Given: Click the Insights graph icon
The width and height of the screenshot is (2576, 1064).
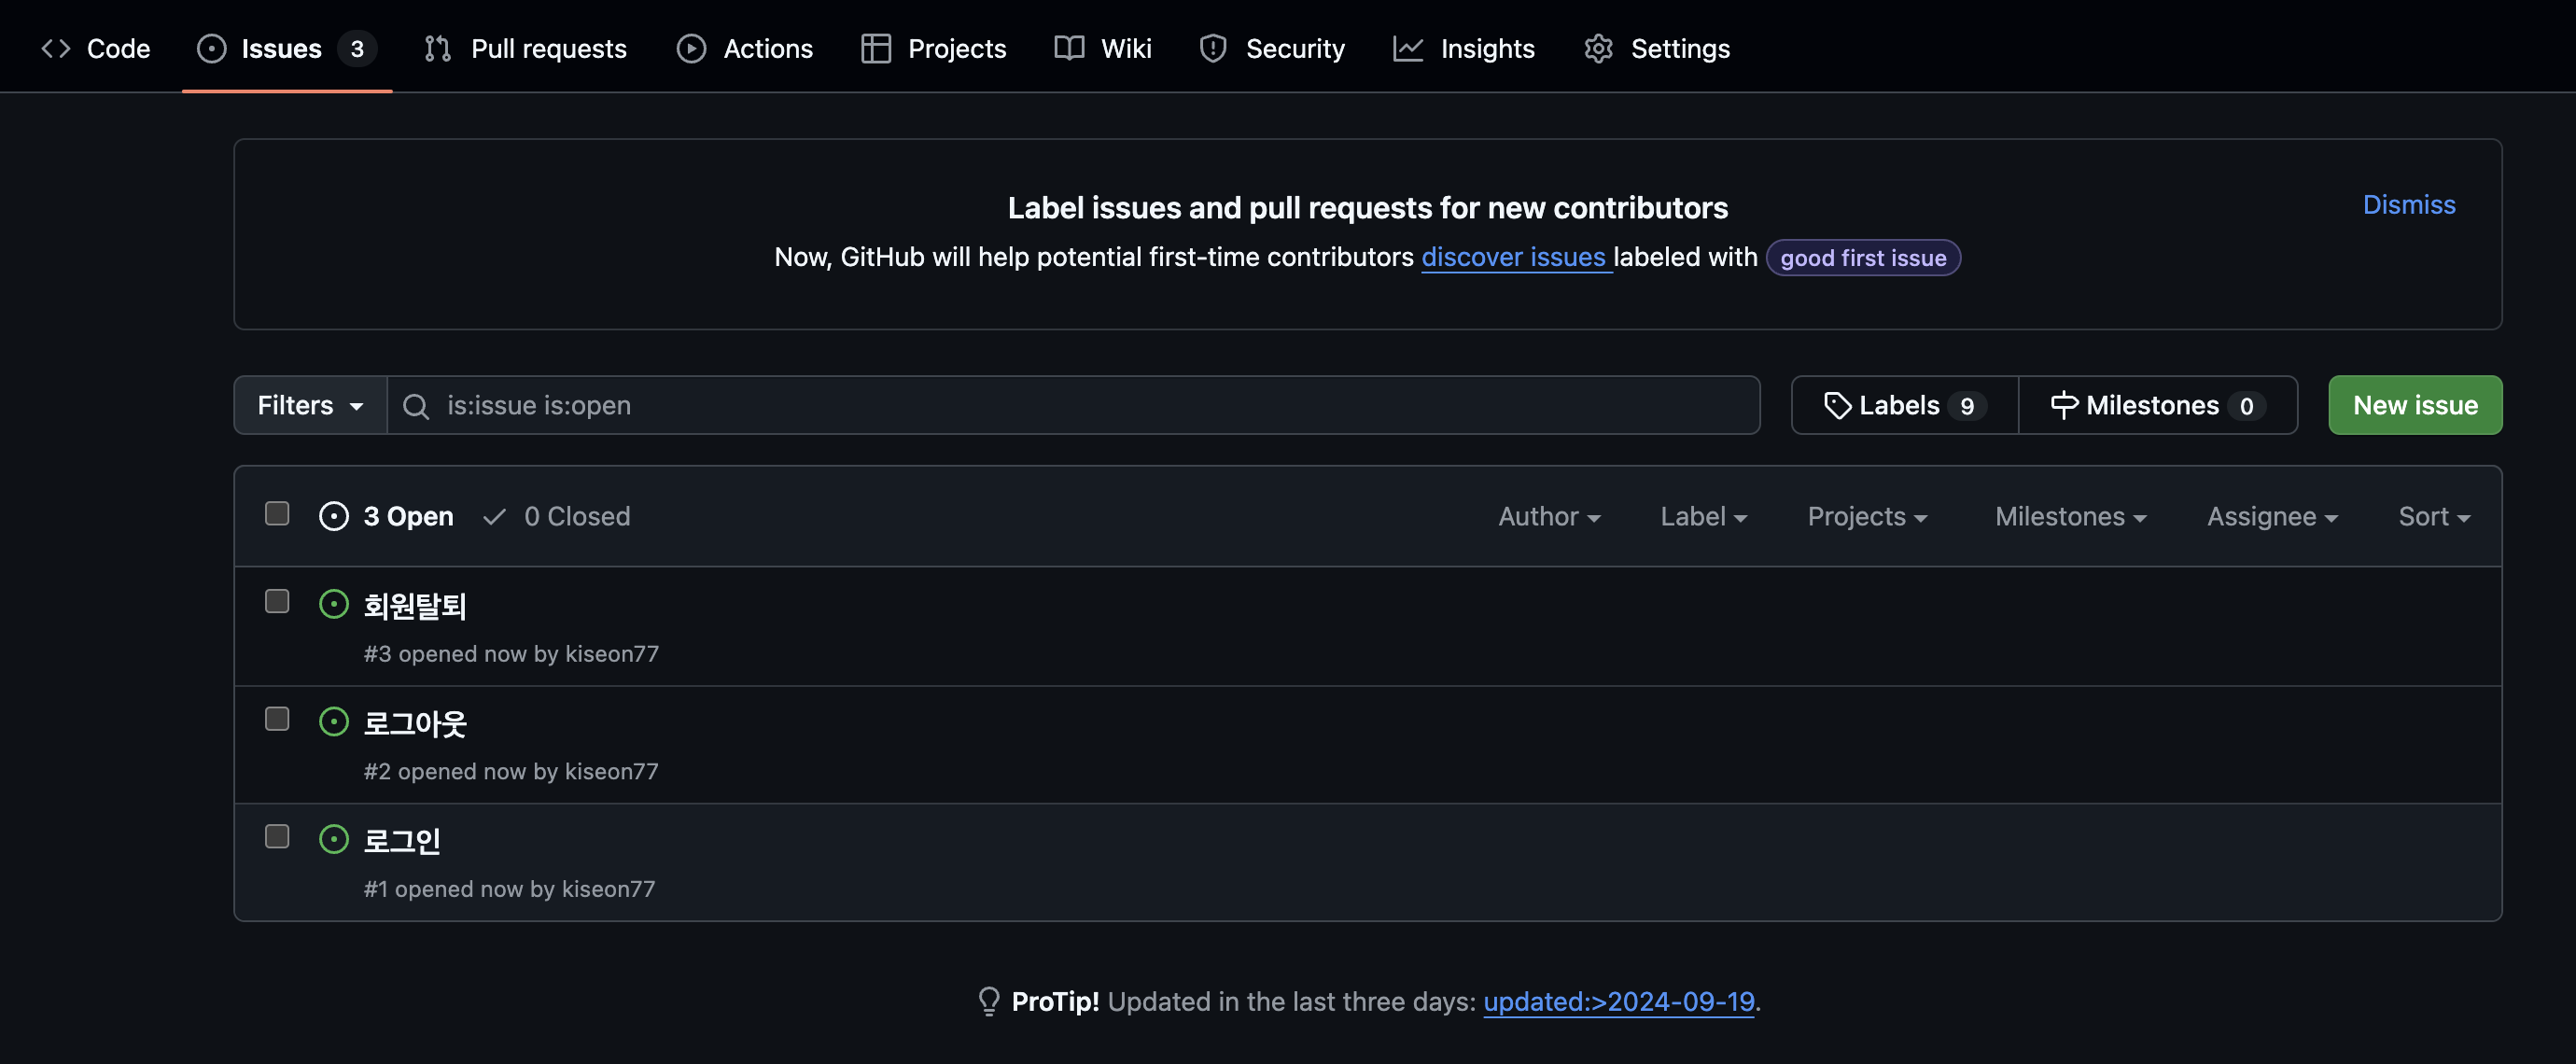Looking at the screenshot, I should (x=1407, y=48).
